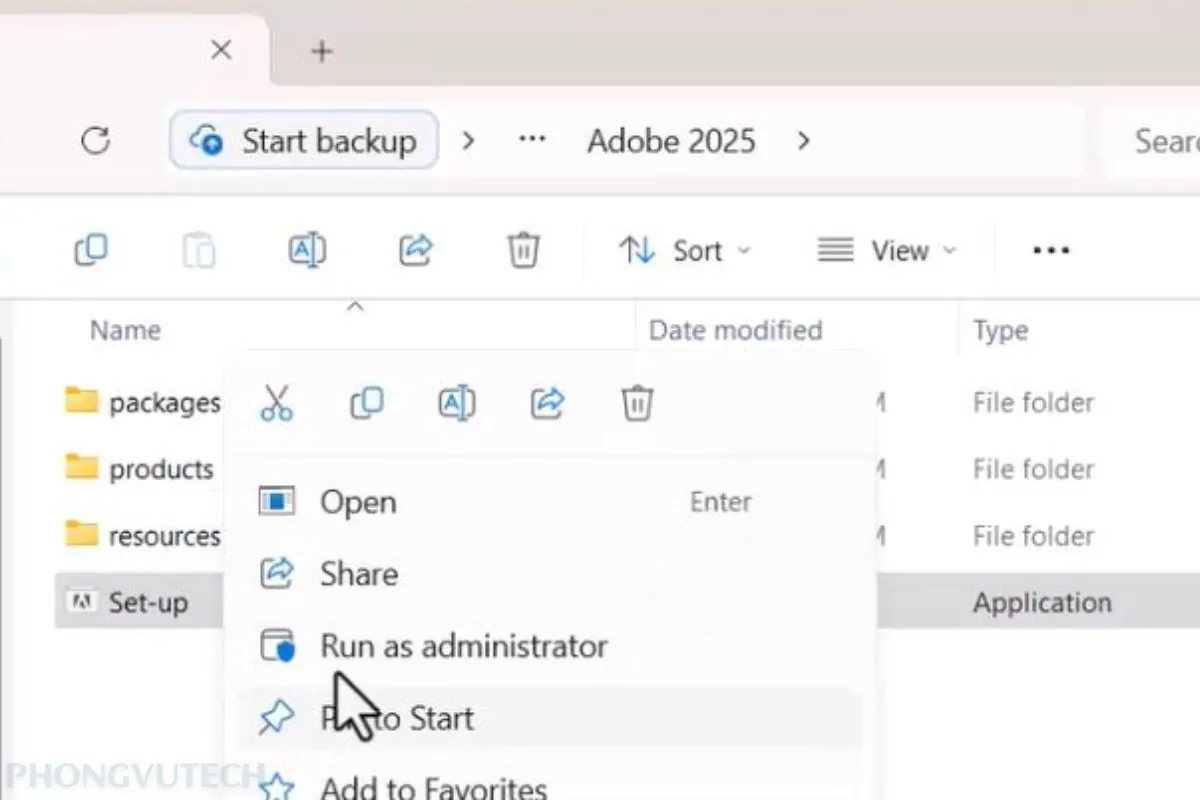Open the Sort dropdown

pyautogui.click(x=685, y=250)
